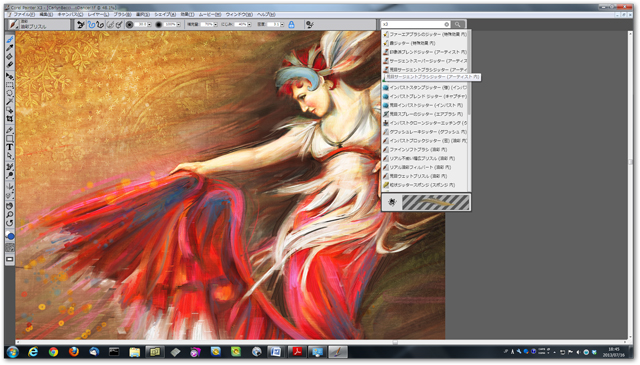The width and height of the screenshot is (640, 365).
Task: Select the Shape Selection arrow tool
Action: pos(9,156)
